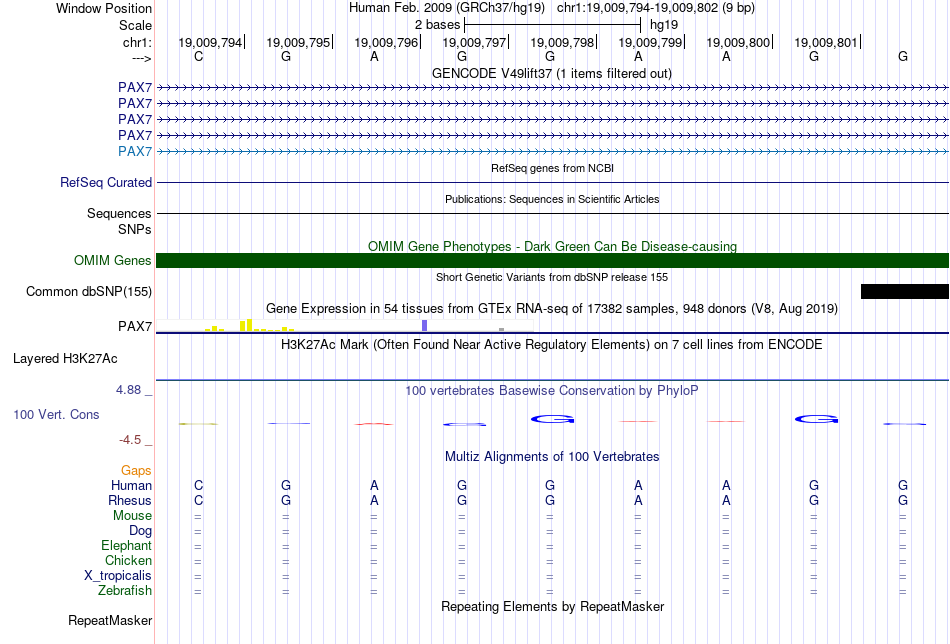Screen dimensions: 950x644
Task: Open the GTEx Gene Expression track title
Action: point(552,308)
